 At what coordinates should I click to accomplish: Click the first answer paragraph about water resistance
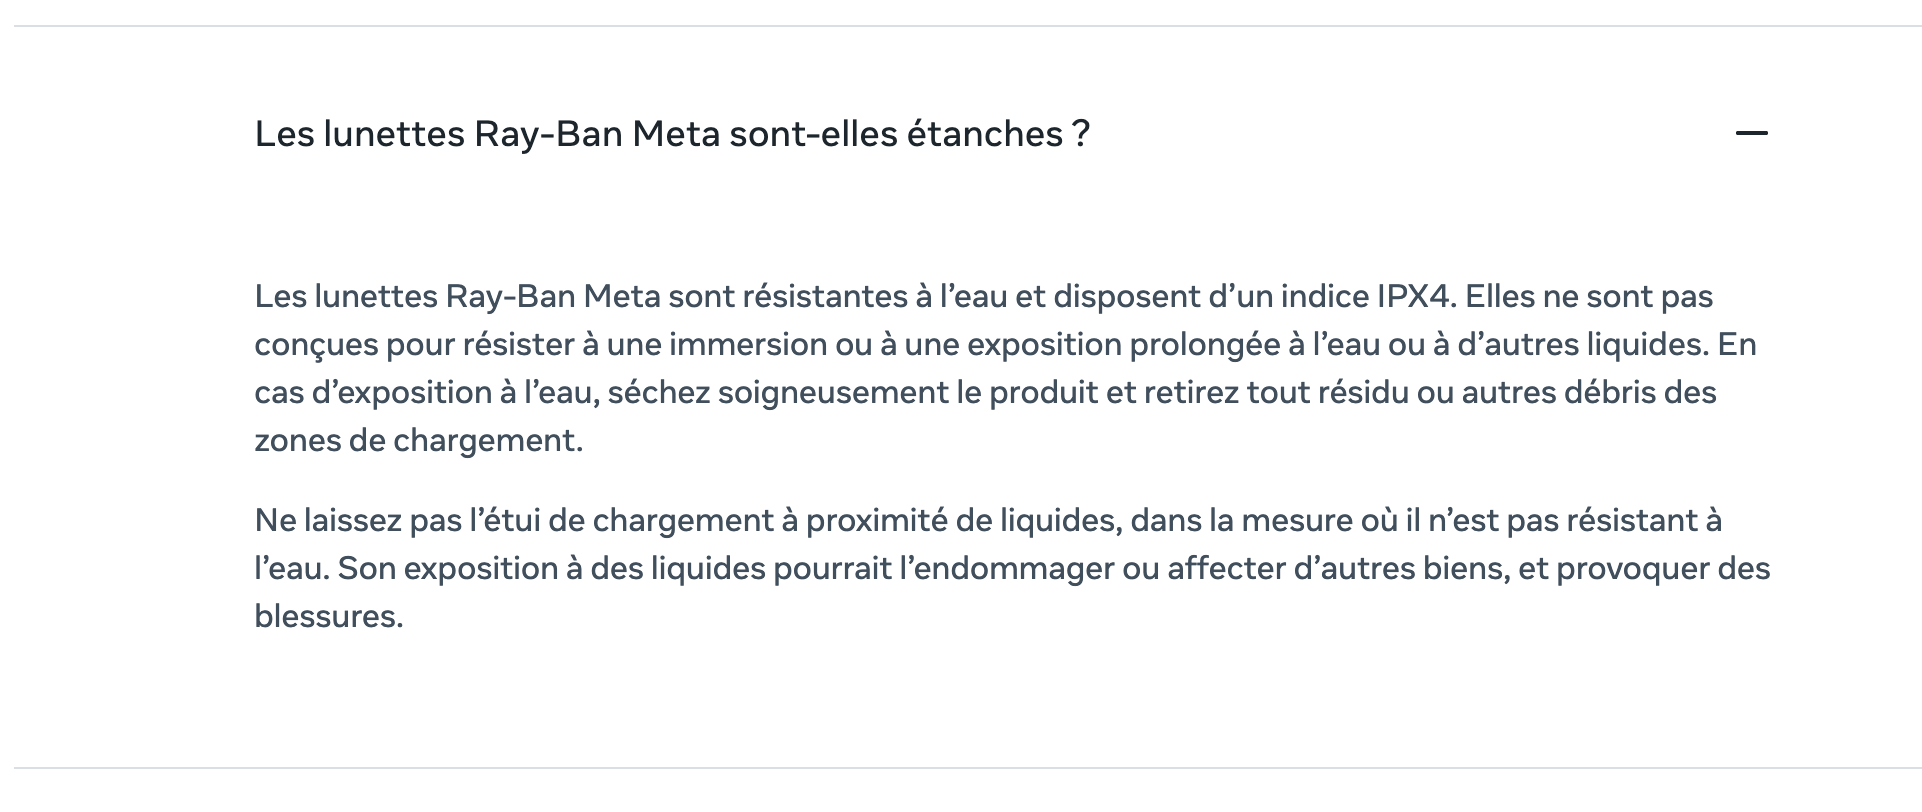pos(1005,368)
